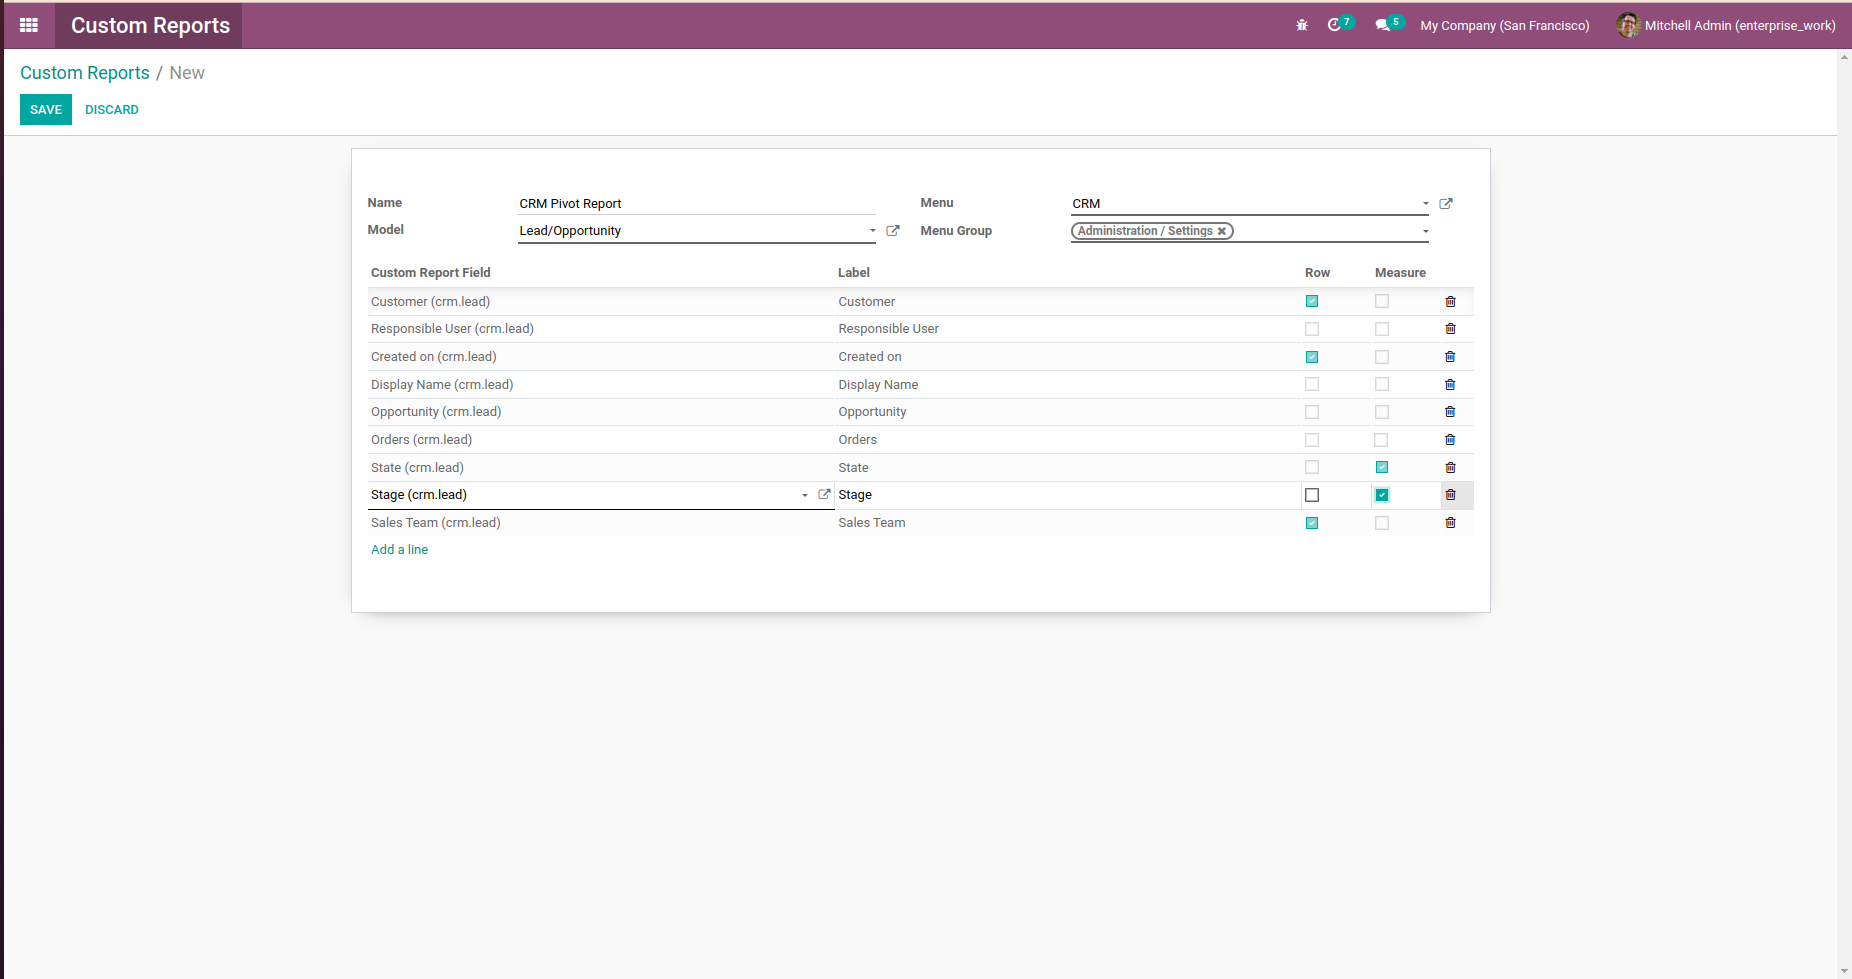Select Display Name (crm.lead) cell

(x=601, y=385)
